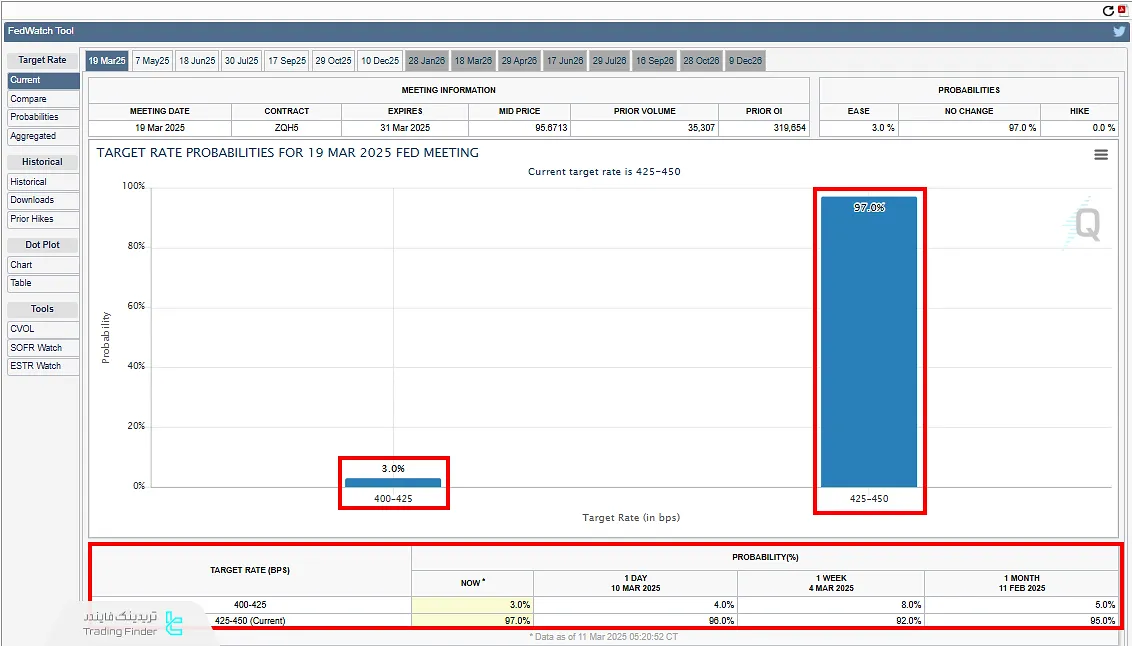Click the 425-450 probability bar

(868, 340)
